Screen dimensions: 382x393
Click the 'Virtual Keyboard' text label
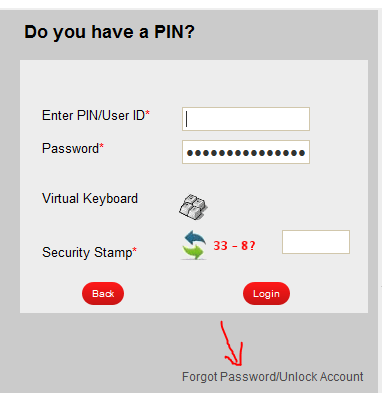coord(90,199)
